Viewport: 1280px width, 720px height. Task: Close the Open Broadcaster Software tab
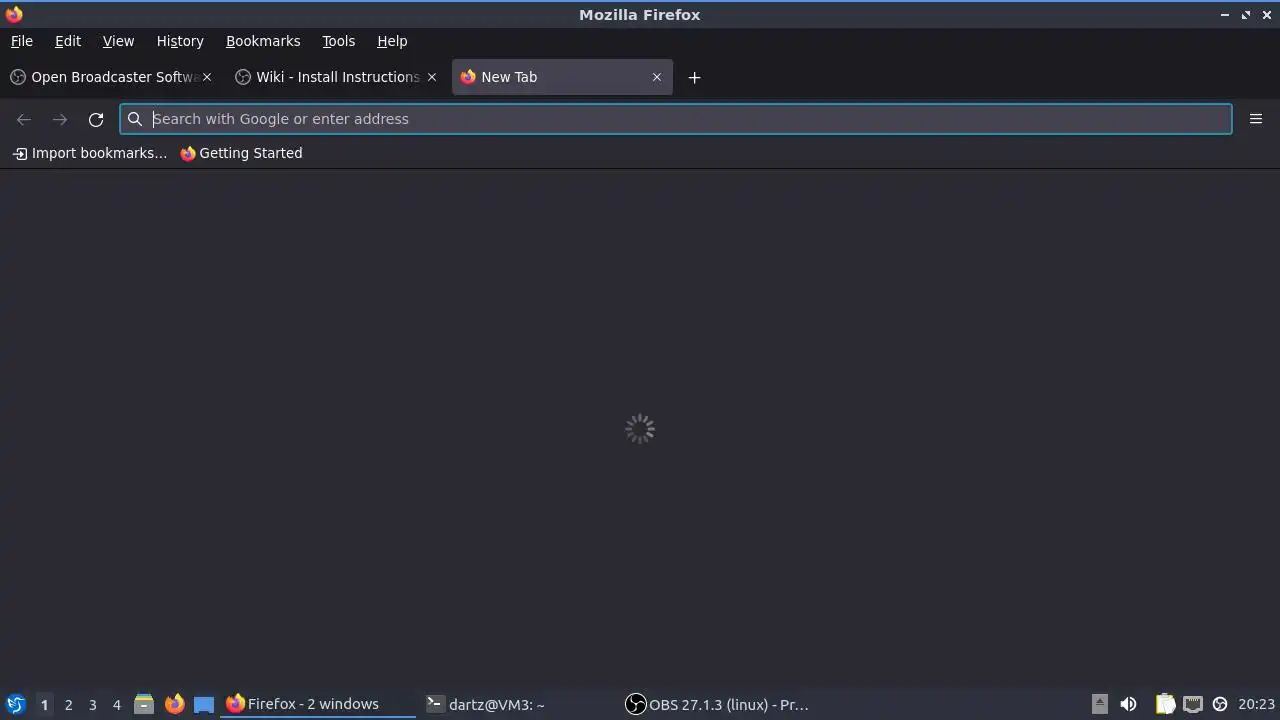207,77
